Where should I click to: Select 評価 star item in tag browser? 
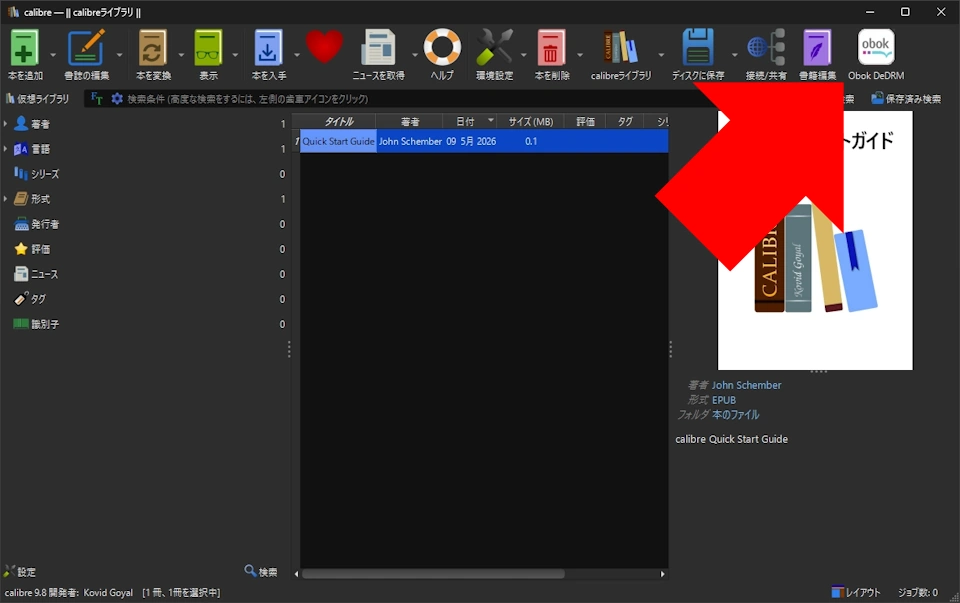tap(40, 249)
